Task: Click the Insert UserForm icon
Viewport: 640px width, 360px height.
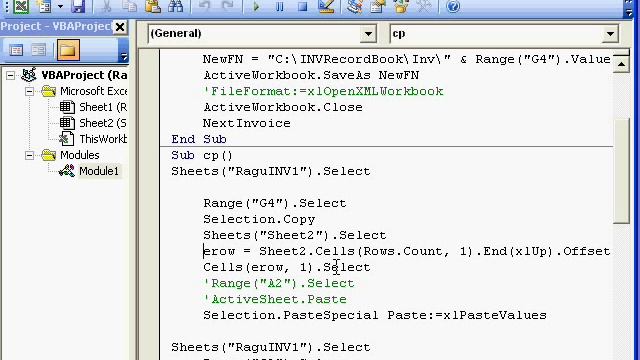Action: pos(44,7)
